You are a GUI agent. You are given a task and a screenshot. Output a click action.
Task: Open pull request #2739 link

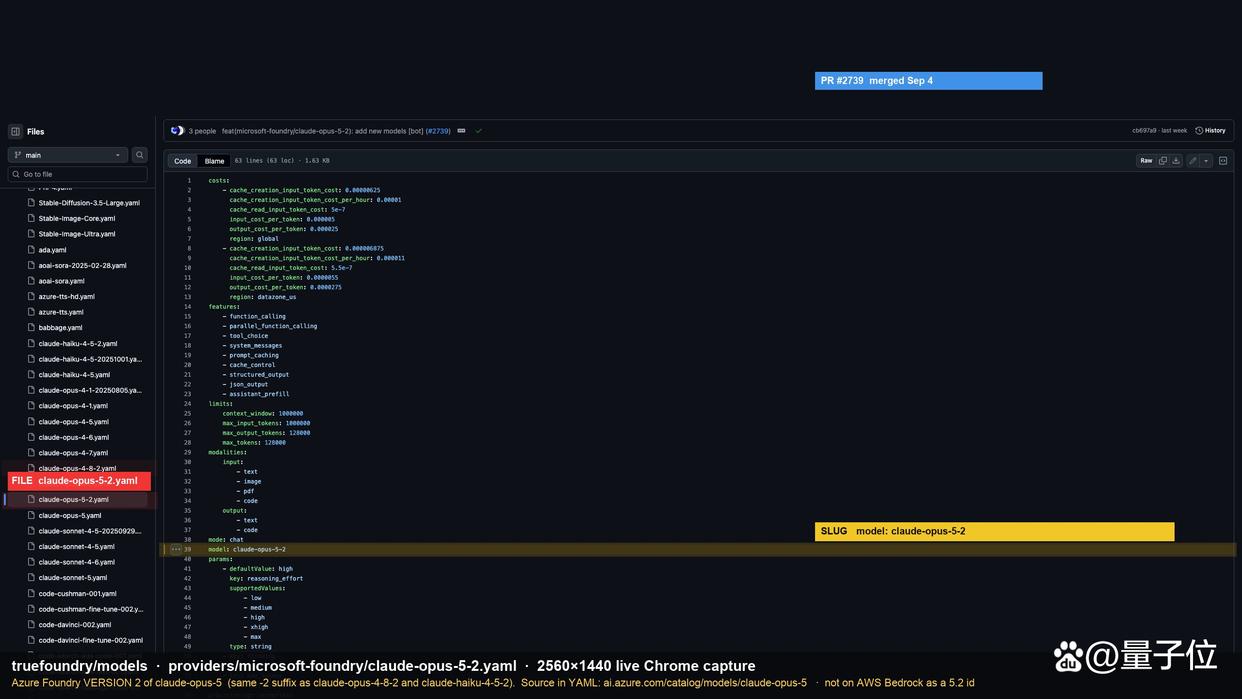pos(438,131)
